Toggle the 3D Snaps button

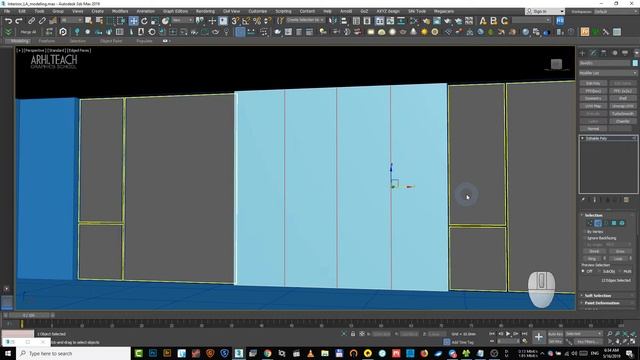tap(236, 21)
